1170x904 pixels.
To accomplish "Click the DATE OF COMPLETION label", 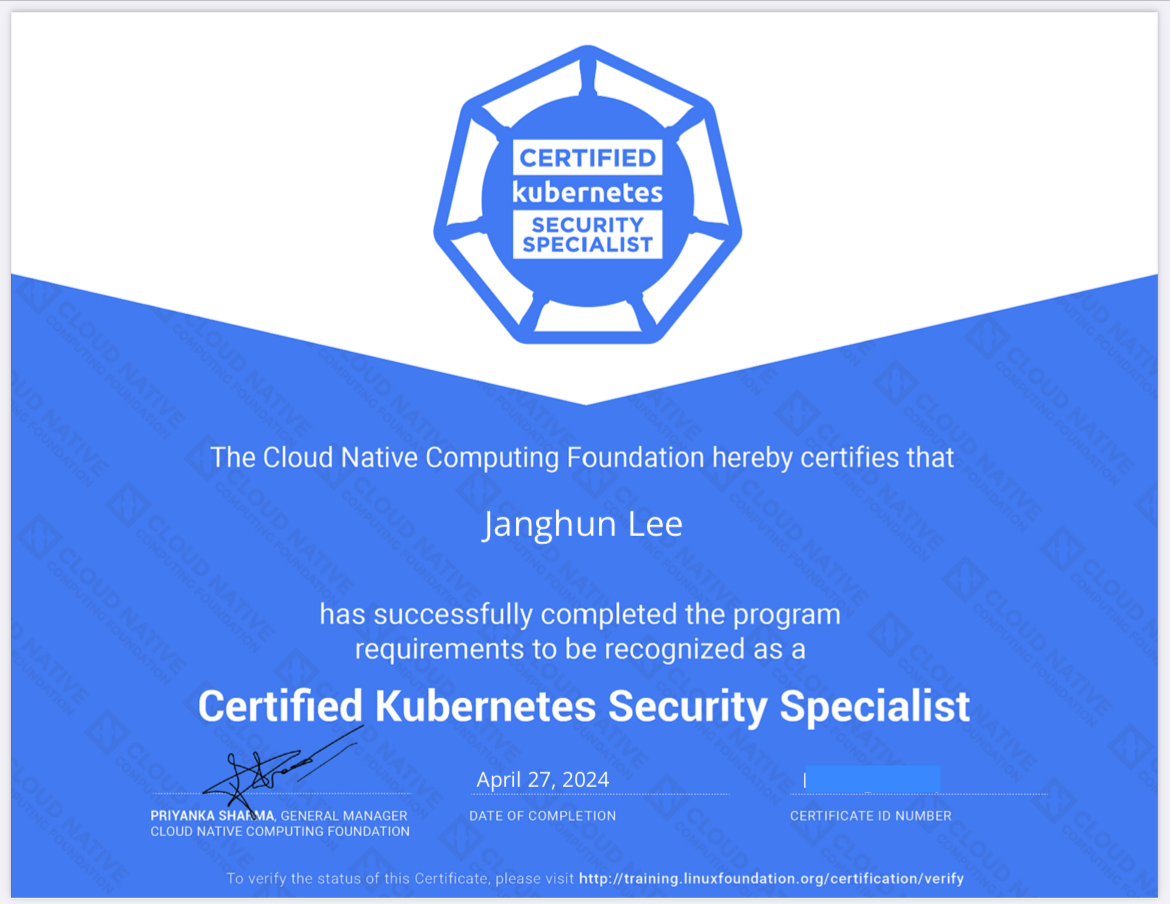I will coord(542,816).
